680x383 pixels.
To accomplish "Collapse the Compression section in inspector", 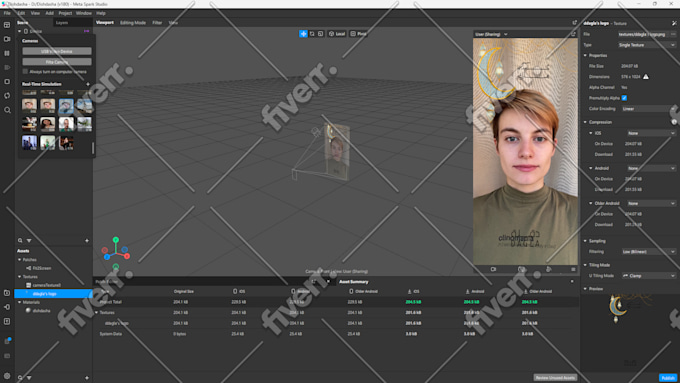I will (x=585, y=122).
